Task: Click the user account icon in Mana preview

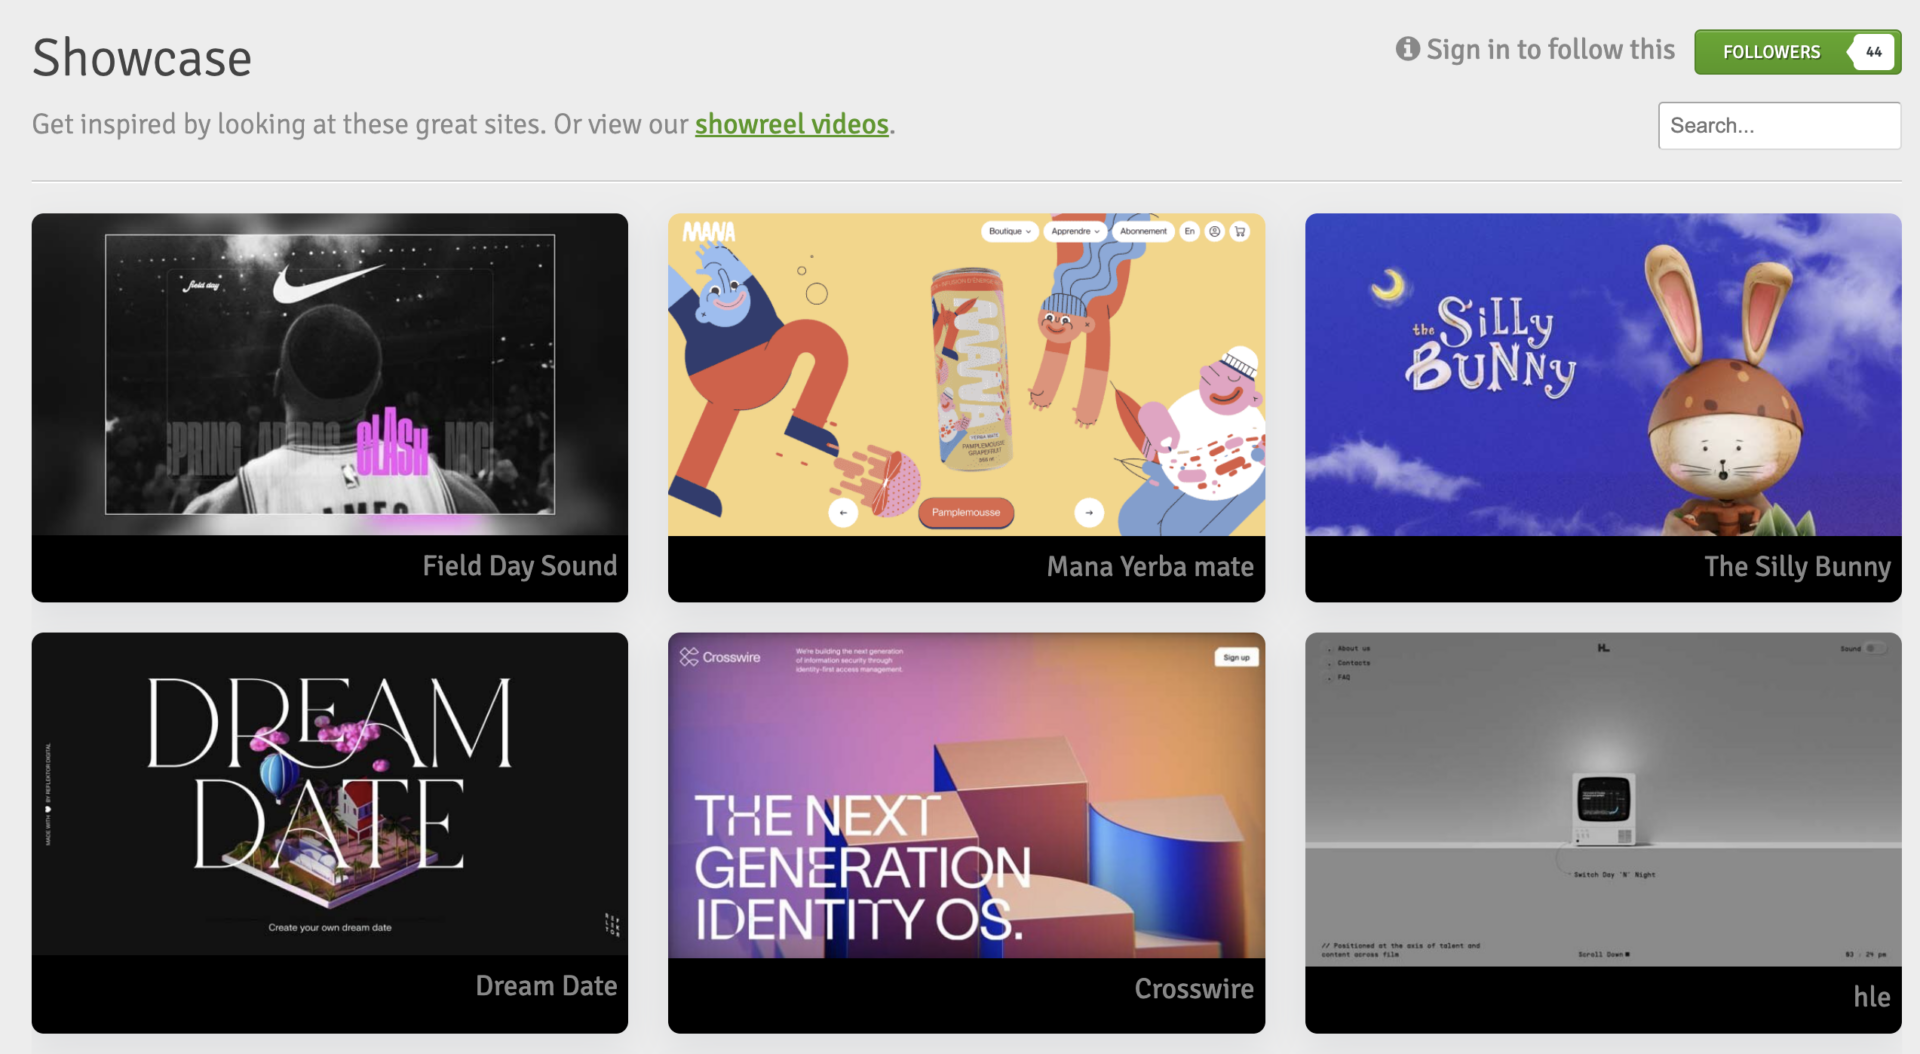Action: [1214, 231]
